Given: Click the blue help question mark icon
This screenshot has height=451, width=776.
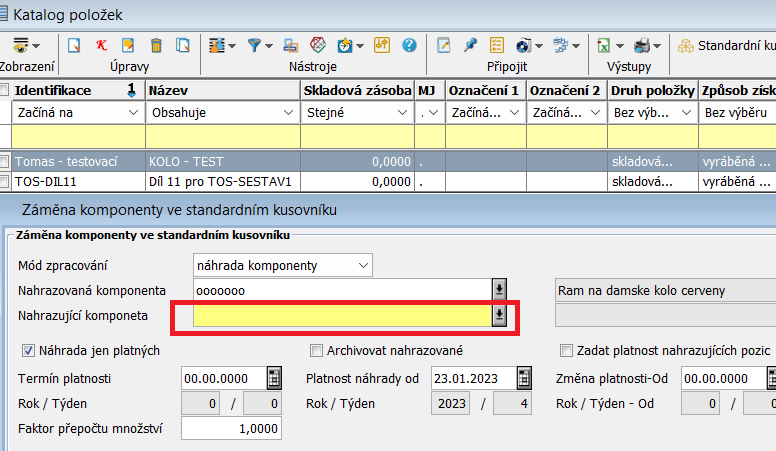Looking at the screenshot, I should (408, 45).
